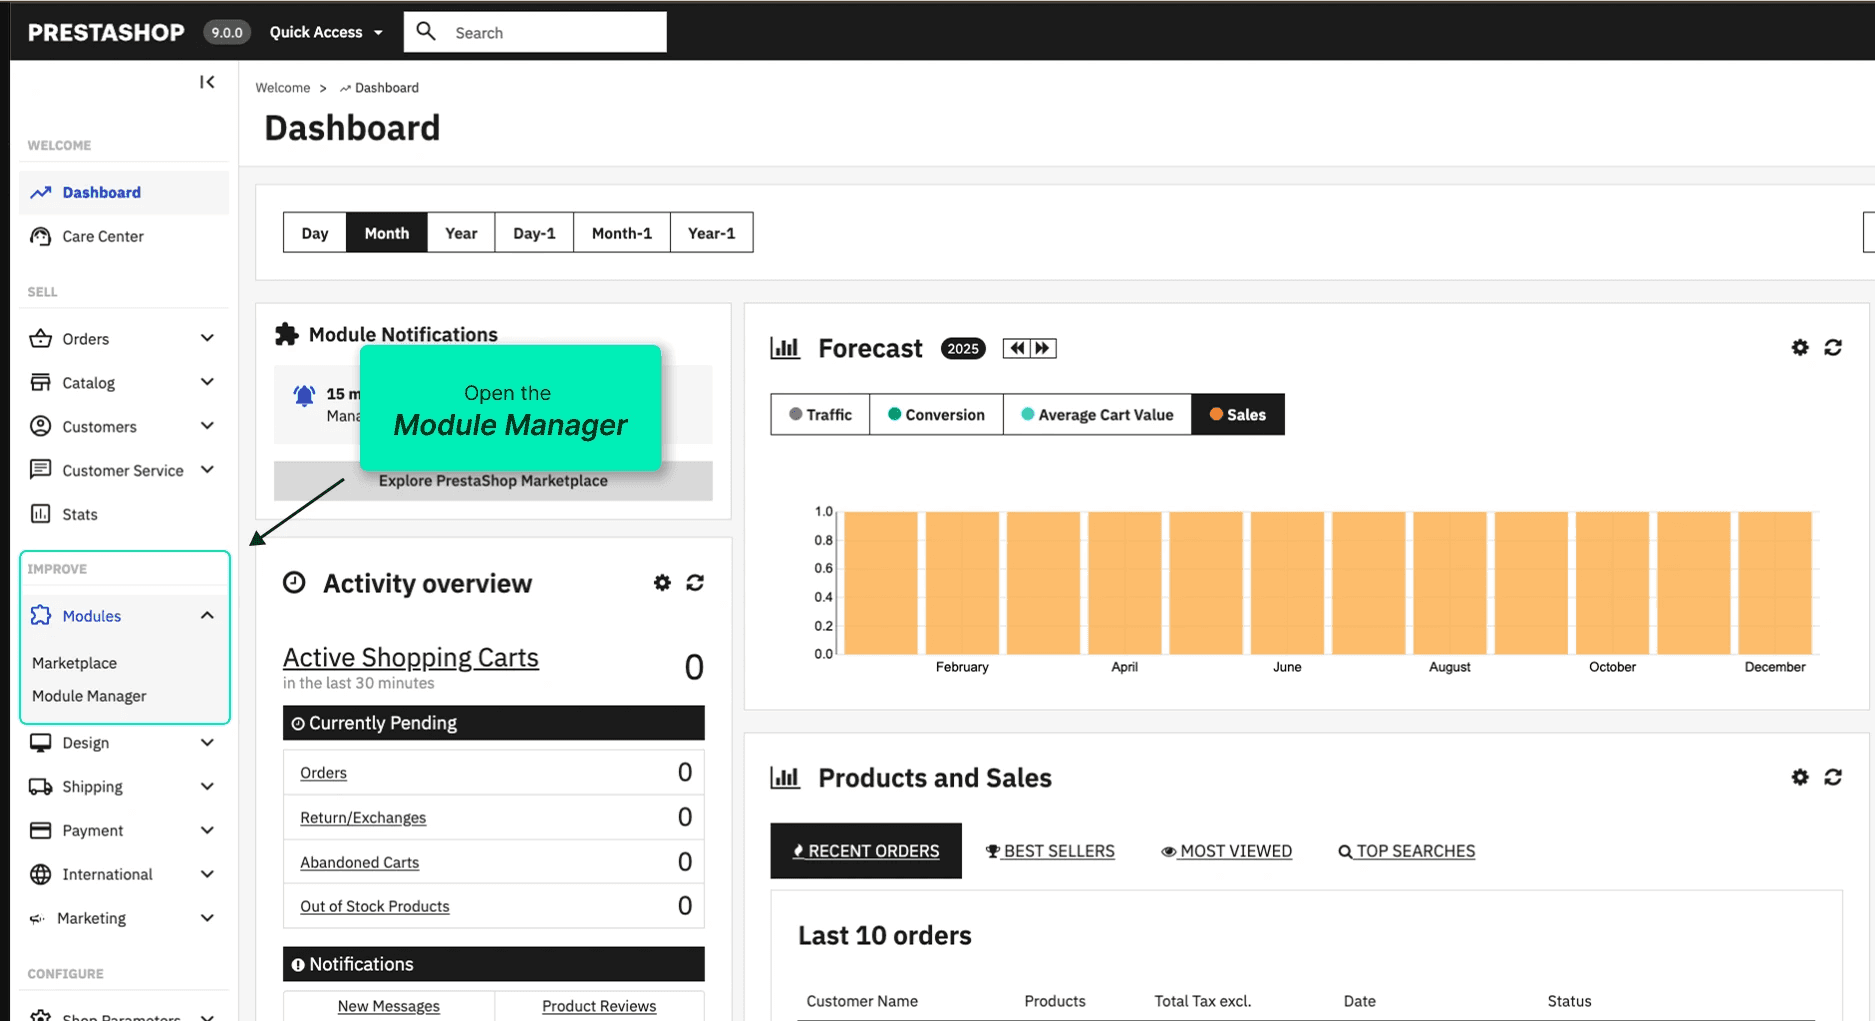Collapse the Modules menu chevron

coord(207,615)
